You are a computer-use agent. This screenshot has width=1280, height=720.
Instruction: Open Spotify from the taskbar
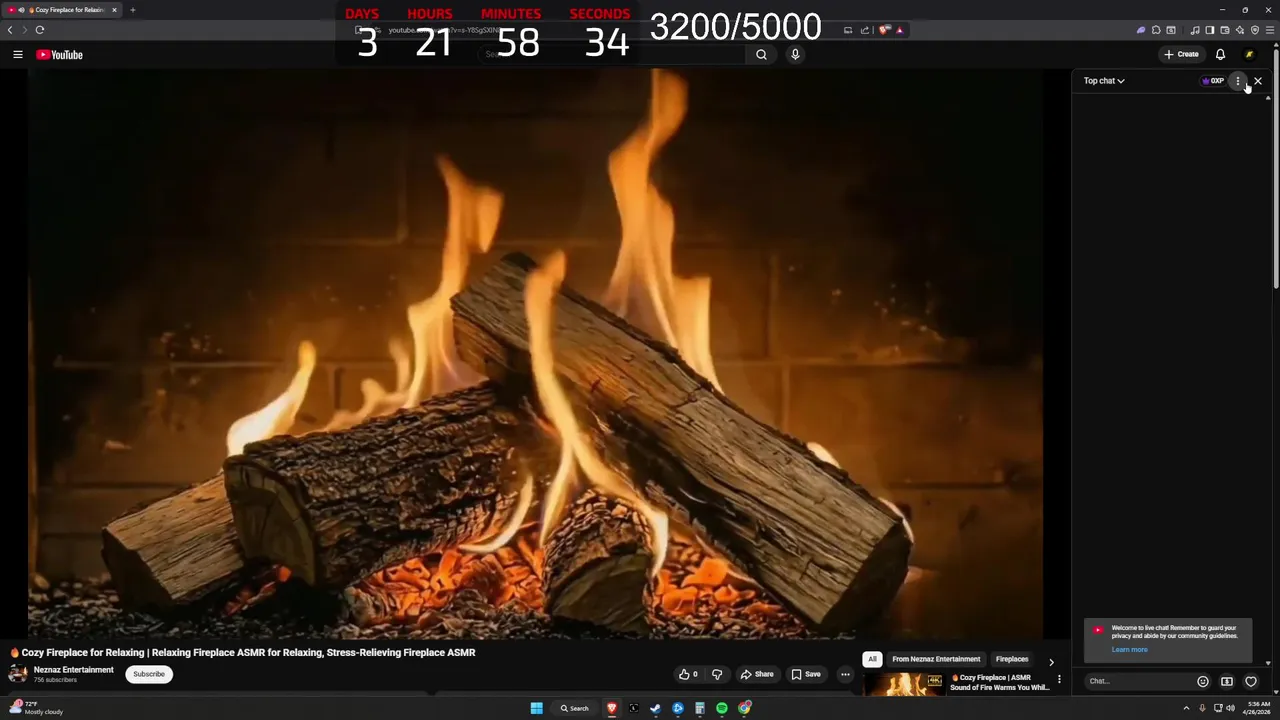(722, 708)
